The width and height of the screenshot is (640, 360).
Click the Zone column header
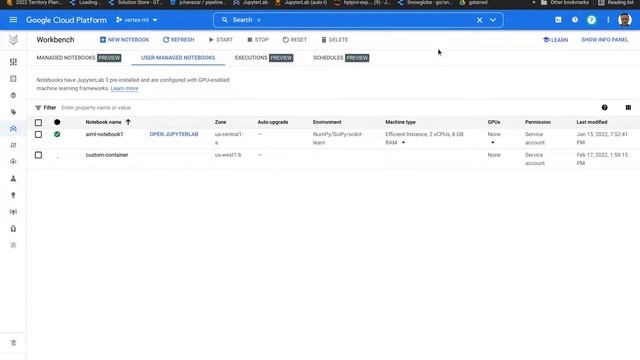pyautogui.click(x=220, y=122)
